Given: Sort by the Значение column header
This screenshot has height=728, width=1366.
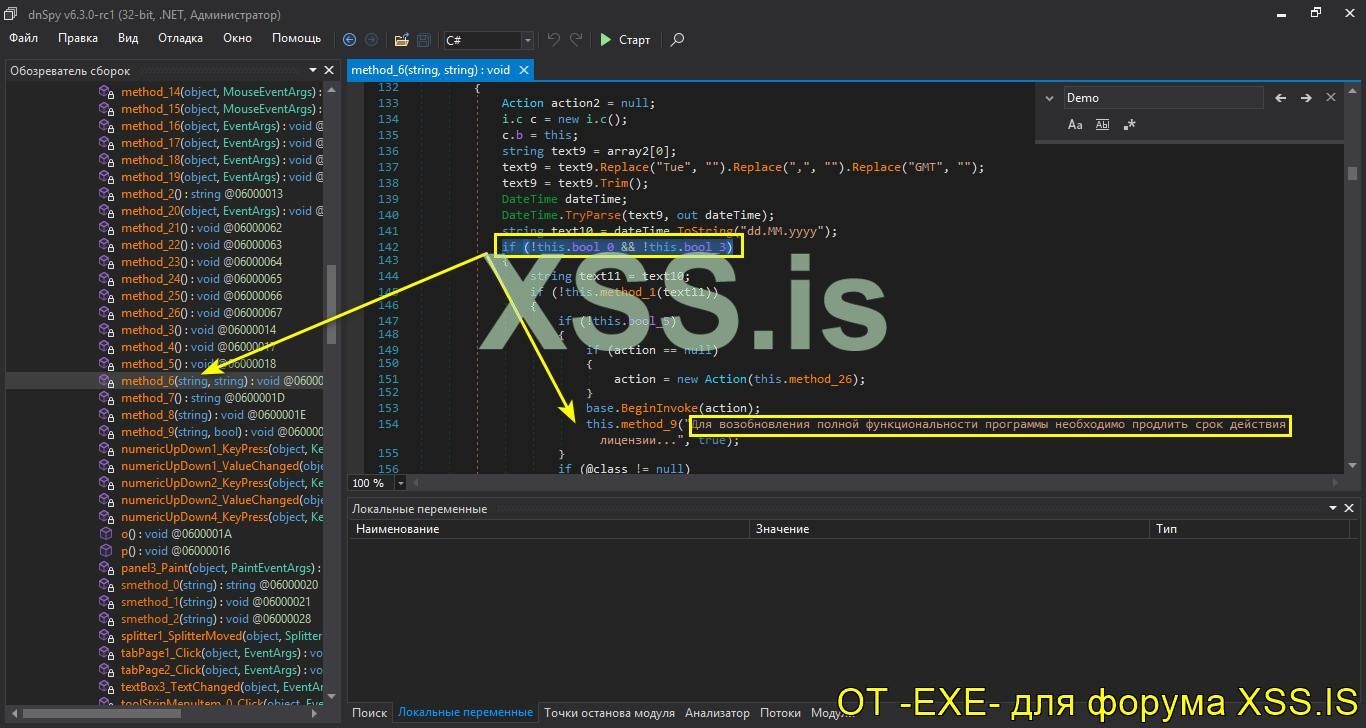Looking at the screenshot, I should (x=949, y=529).
